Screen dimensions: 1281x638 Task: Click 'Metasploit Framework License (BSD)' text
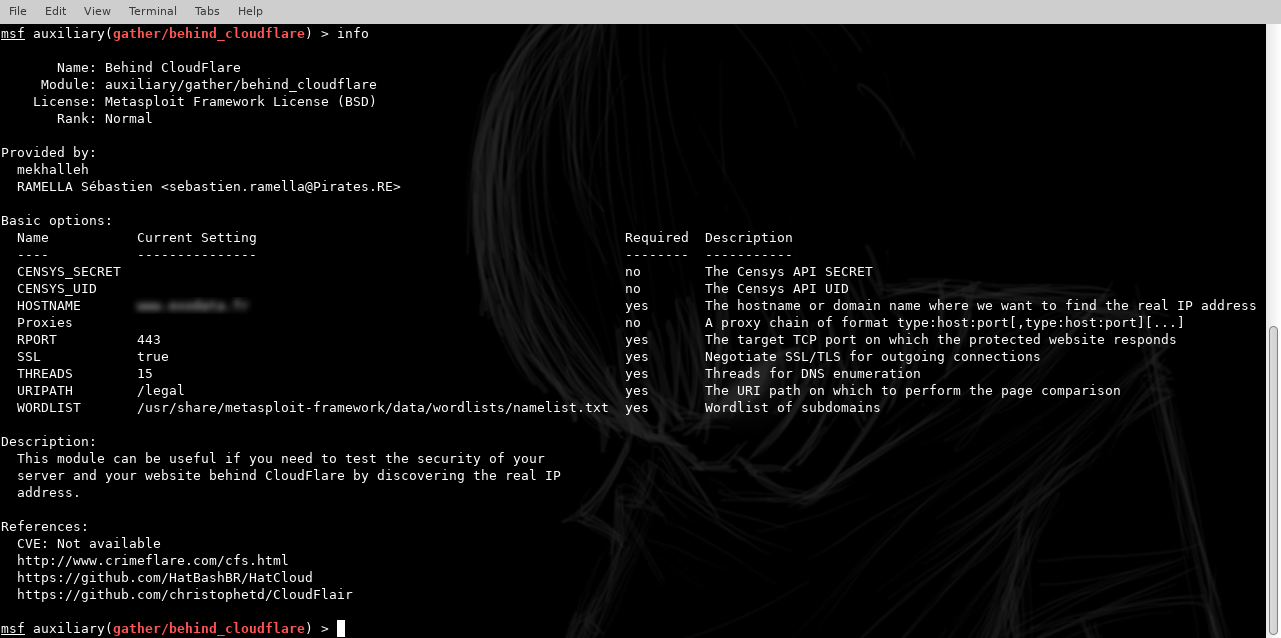[x=240, y=102]
